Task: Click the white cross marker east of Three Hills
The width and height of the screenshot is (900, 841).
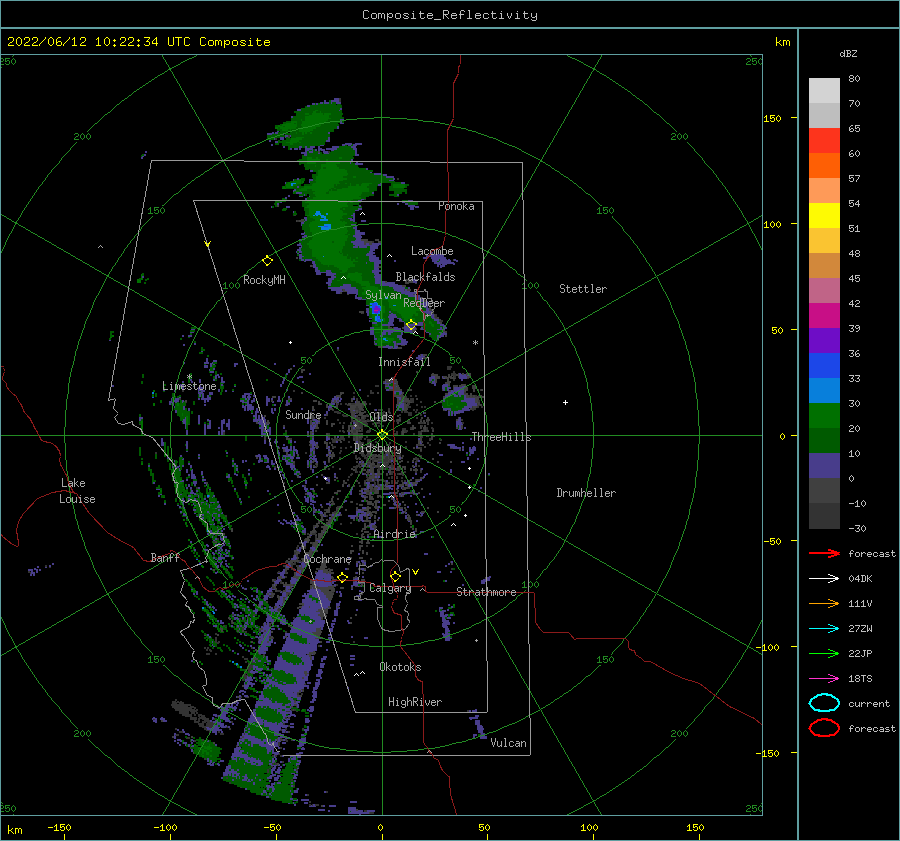Action: click(x=565, y=402)
